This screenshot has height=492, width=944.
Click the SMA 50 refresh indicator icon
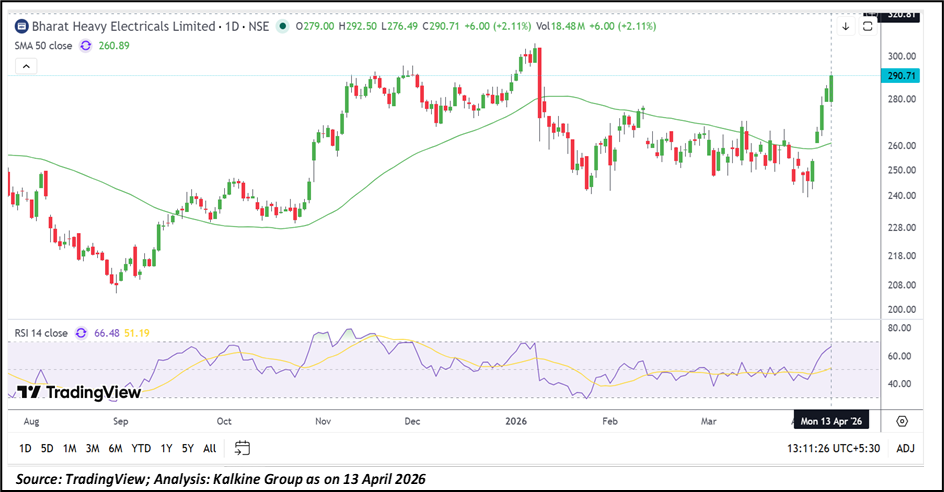85,45
